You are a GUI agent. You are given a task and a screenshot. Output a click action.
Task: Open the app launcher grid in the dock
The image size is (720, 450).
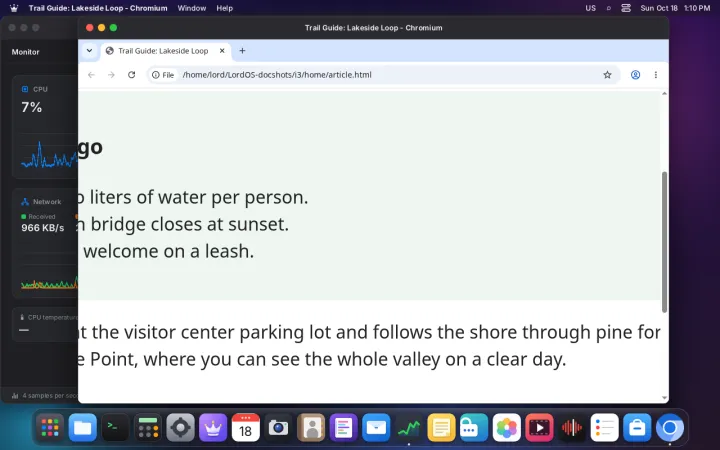click(50, 428)
